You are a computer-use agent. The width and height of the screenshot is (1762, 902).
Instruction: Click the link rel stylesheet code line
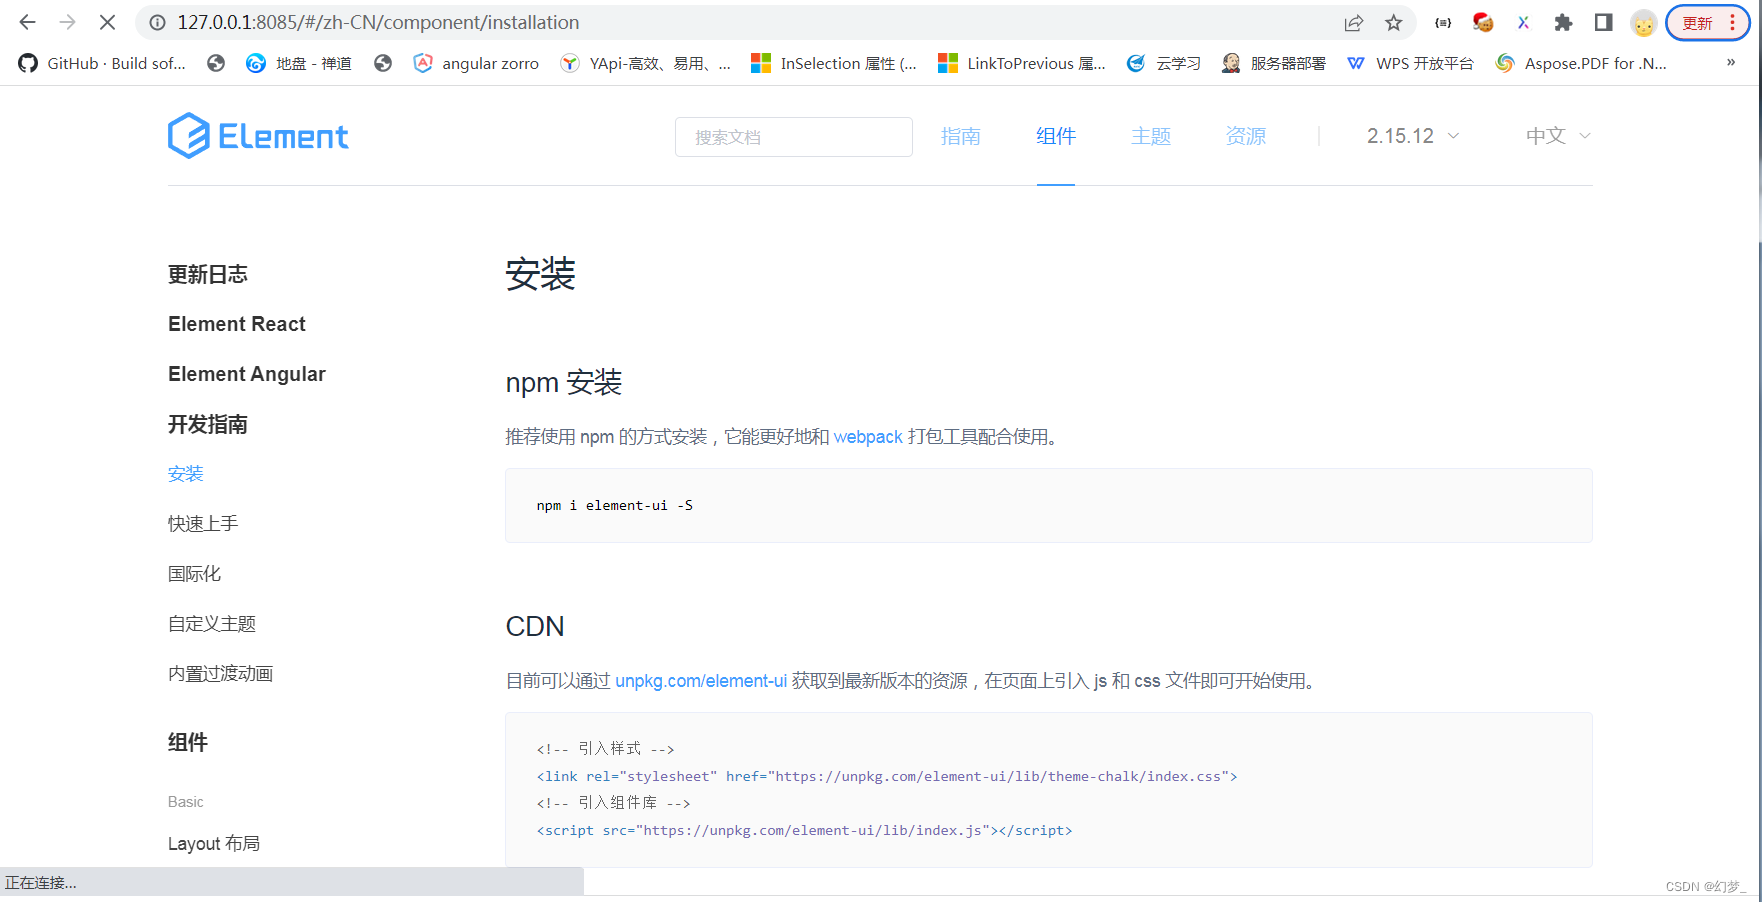pyautogui.click(x=887, y=776)
